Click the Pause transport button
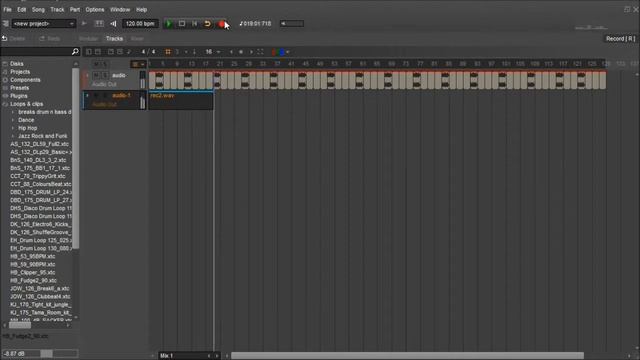This screenshot has width=640, height=360. (195, 24)
